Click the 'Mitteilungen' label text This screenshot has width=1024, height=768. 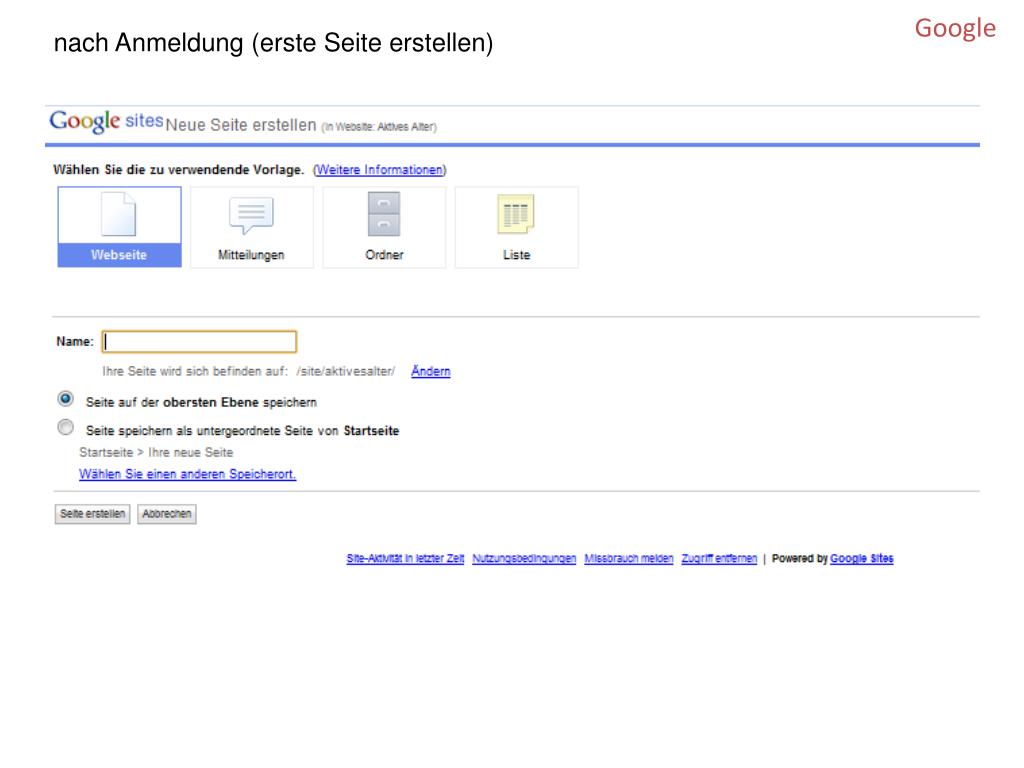251,255
